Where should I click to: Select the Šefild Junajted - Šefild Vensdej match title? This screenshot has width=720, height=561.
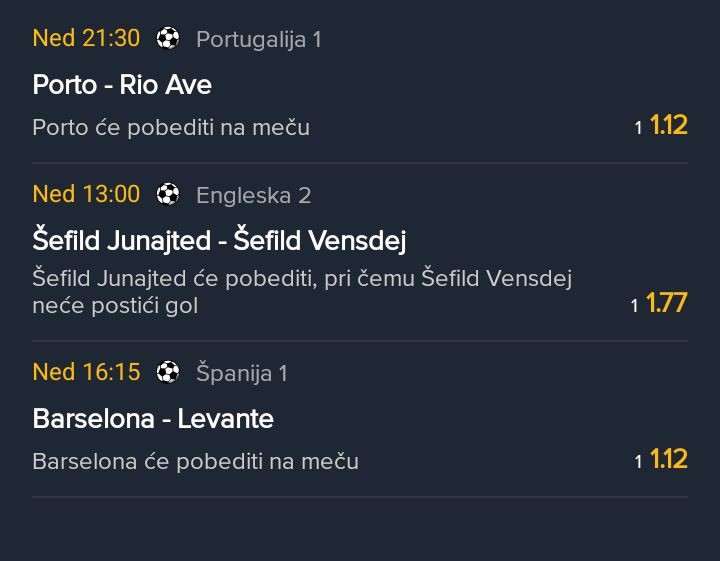219,240
